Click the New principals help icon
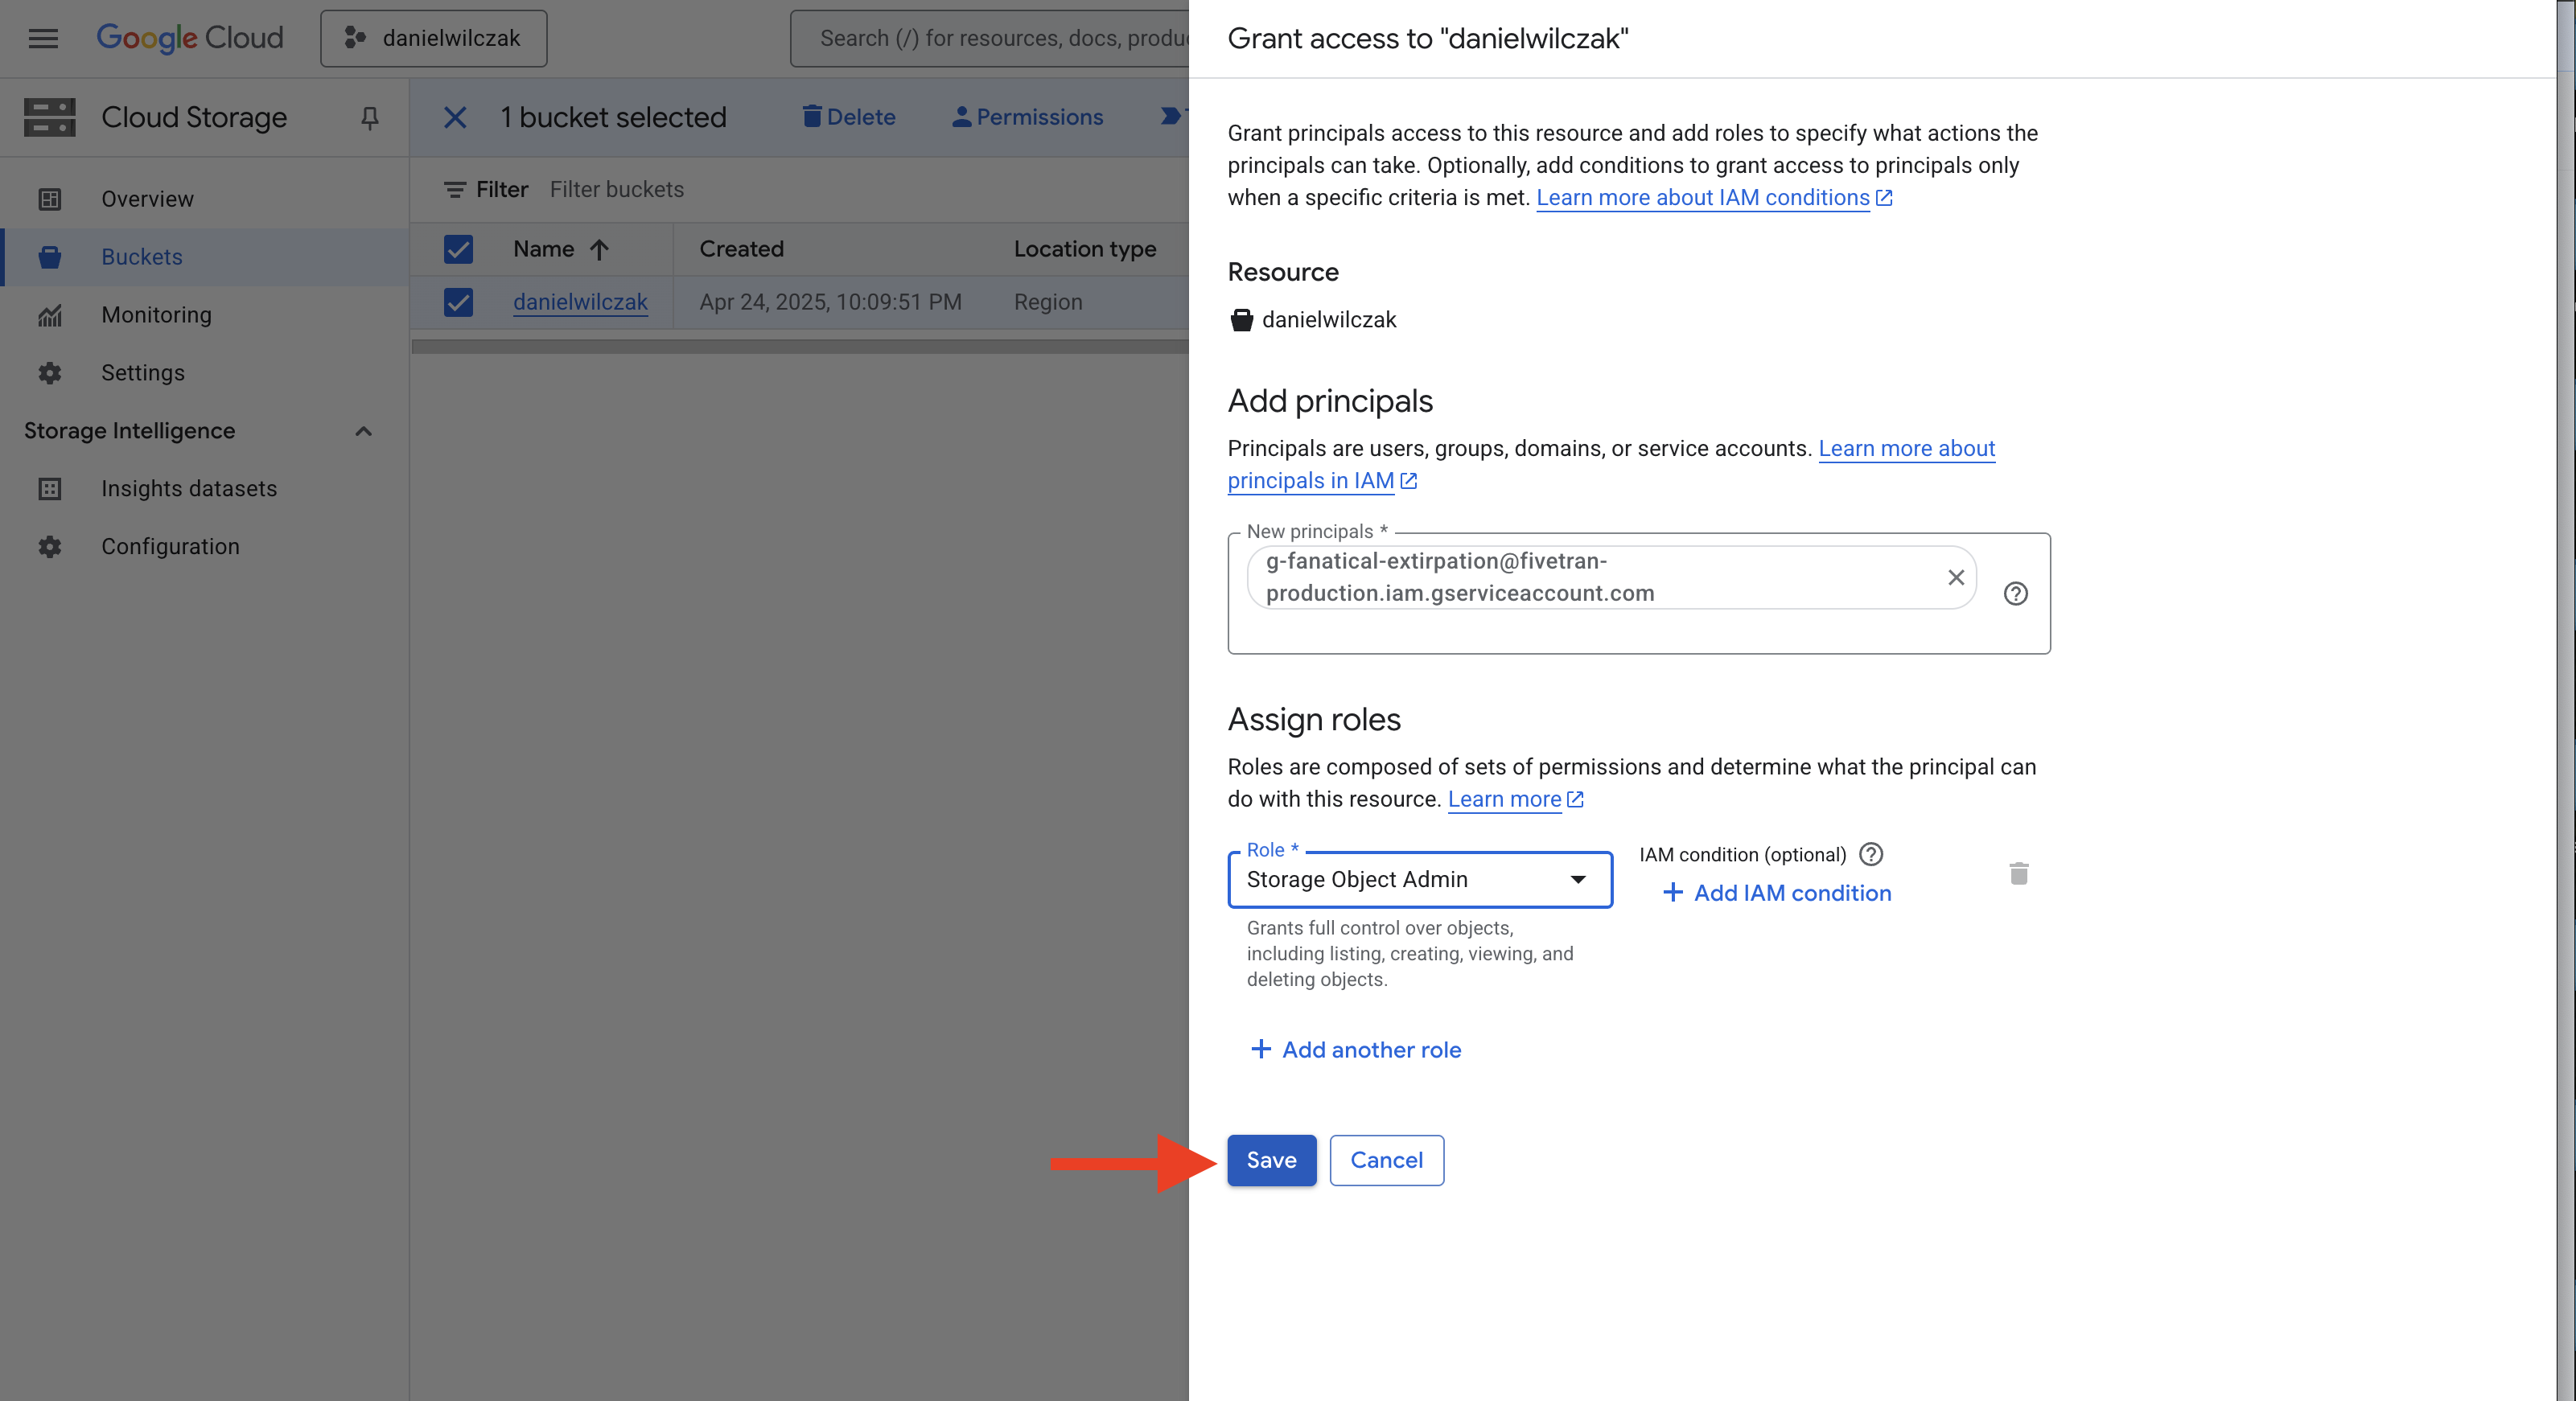This screenshot has width=2576, height=1401. click(2016, 594)
